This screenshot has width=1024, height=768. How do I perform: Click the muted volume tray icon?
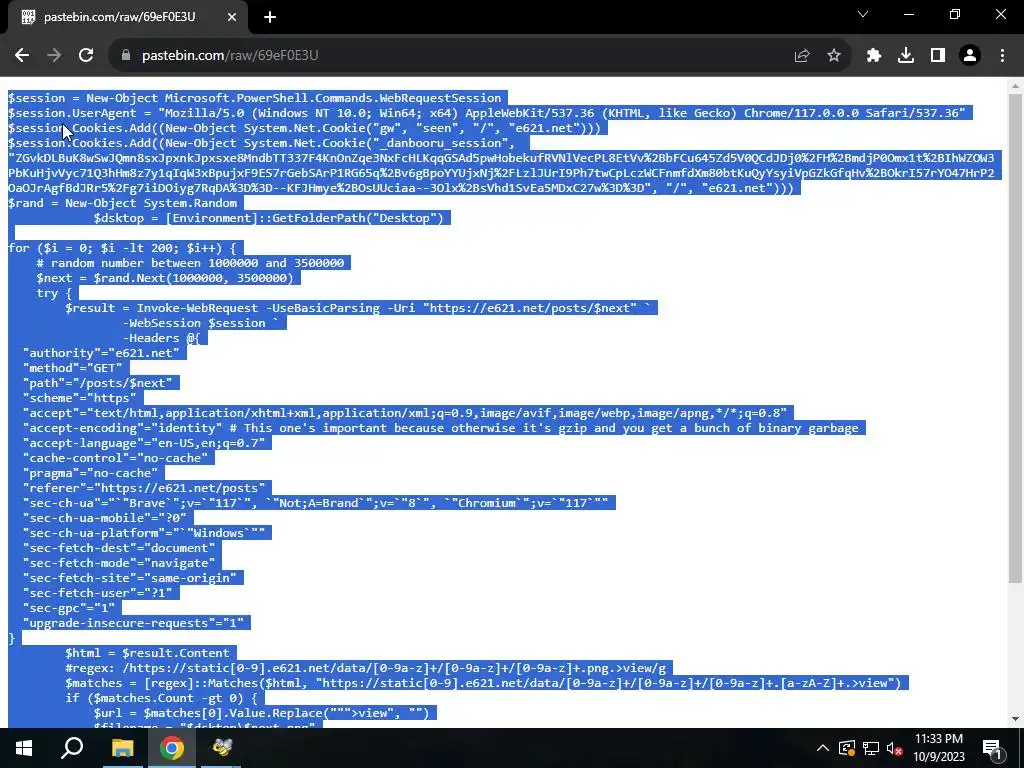tap(895, 748)
